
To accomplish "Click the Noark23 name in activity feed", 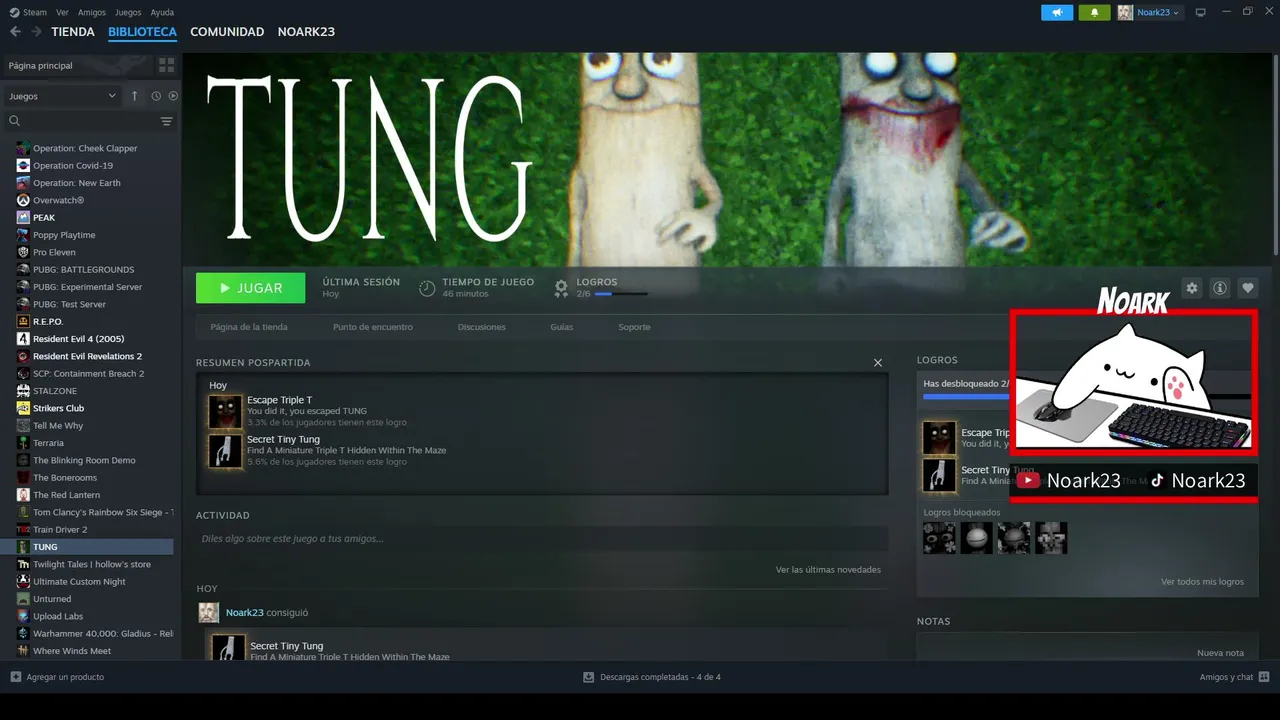I will point(245,613).
